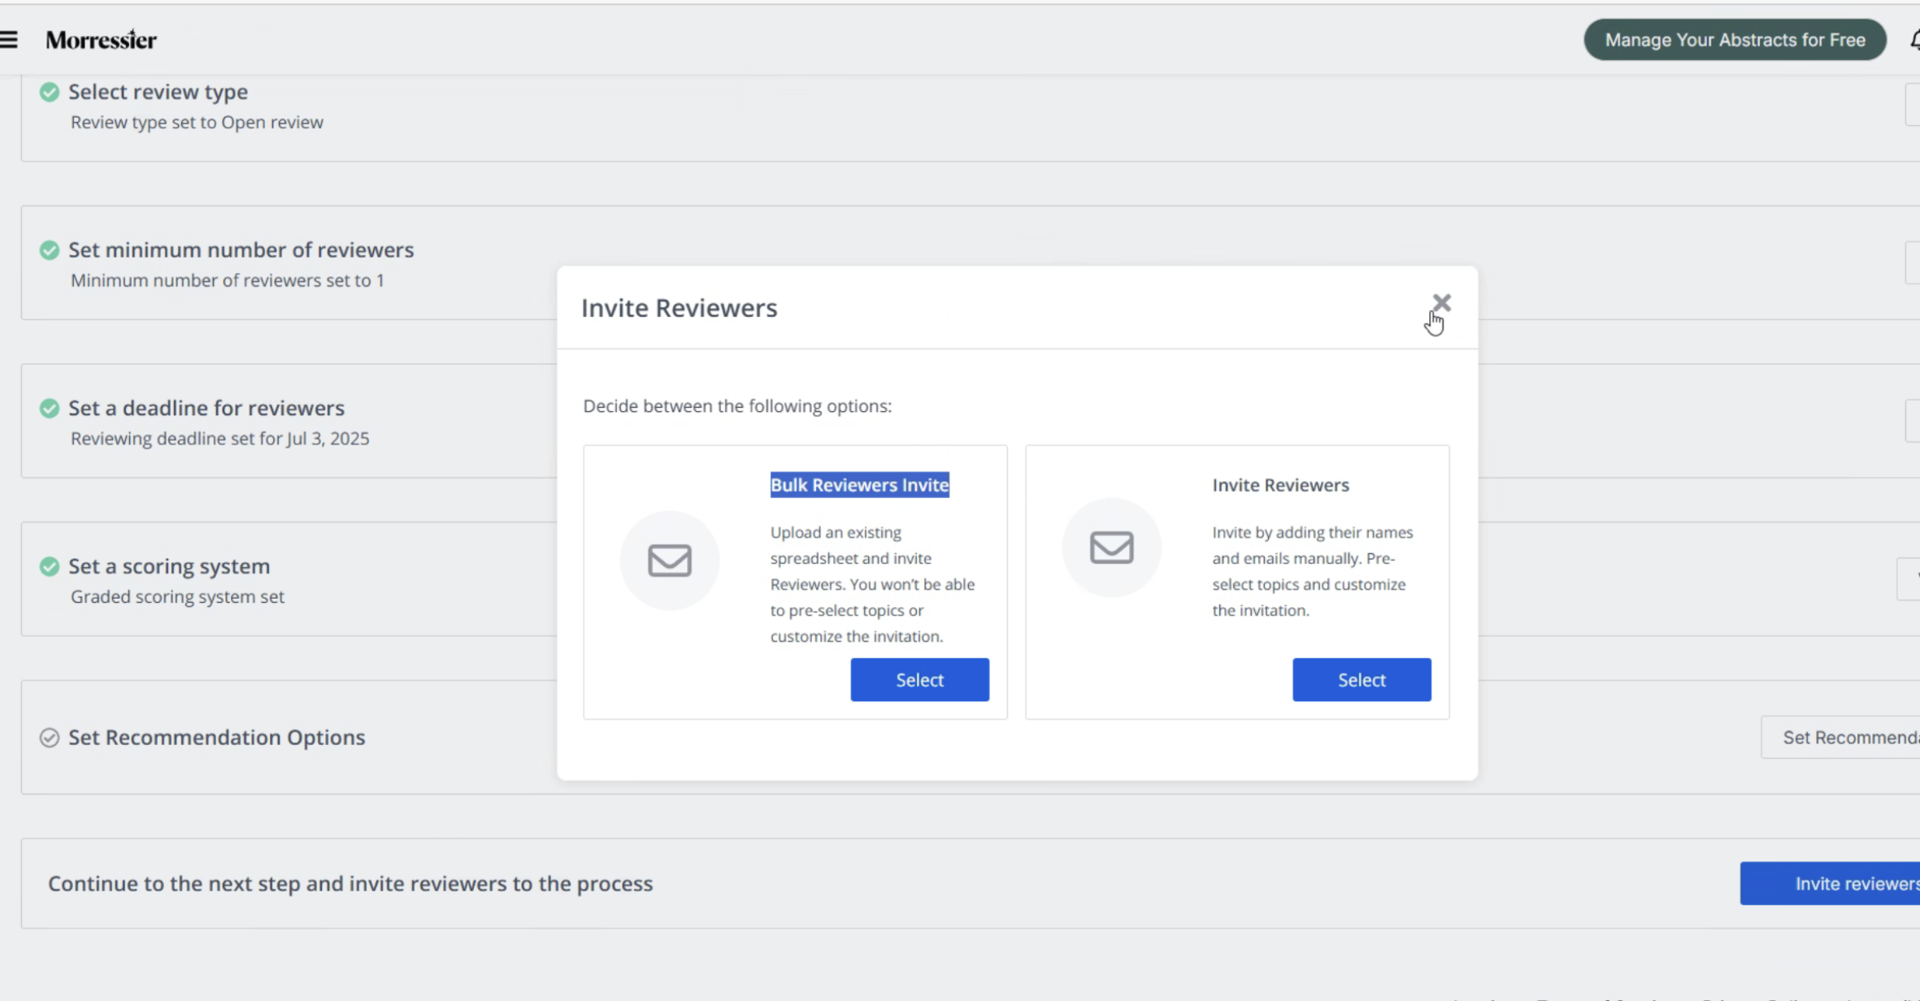This screenshot has height=1001, width=1920.
Task: Click green checkmark beside Select review type
Action: [x=49, y=92]
